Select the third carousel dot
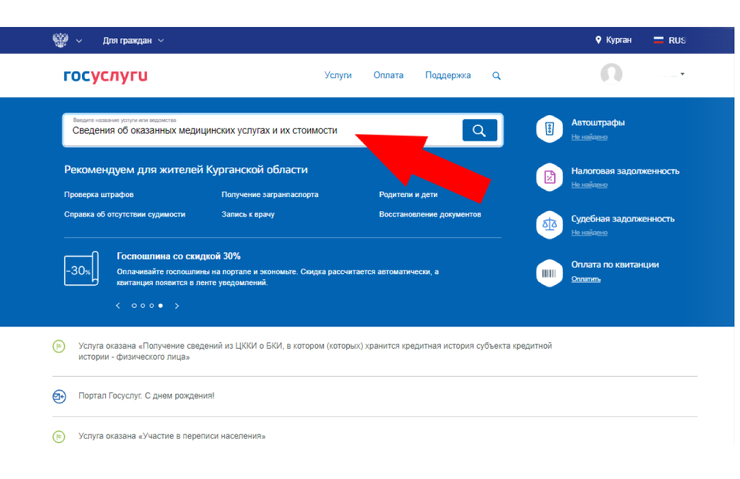 (x=151, y=306)
